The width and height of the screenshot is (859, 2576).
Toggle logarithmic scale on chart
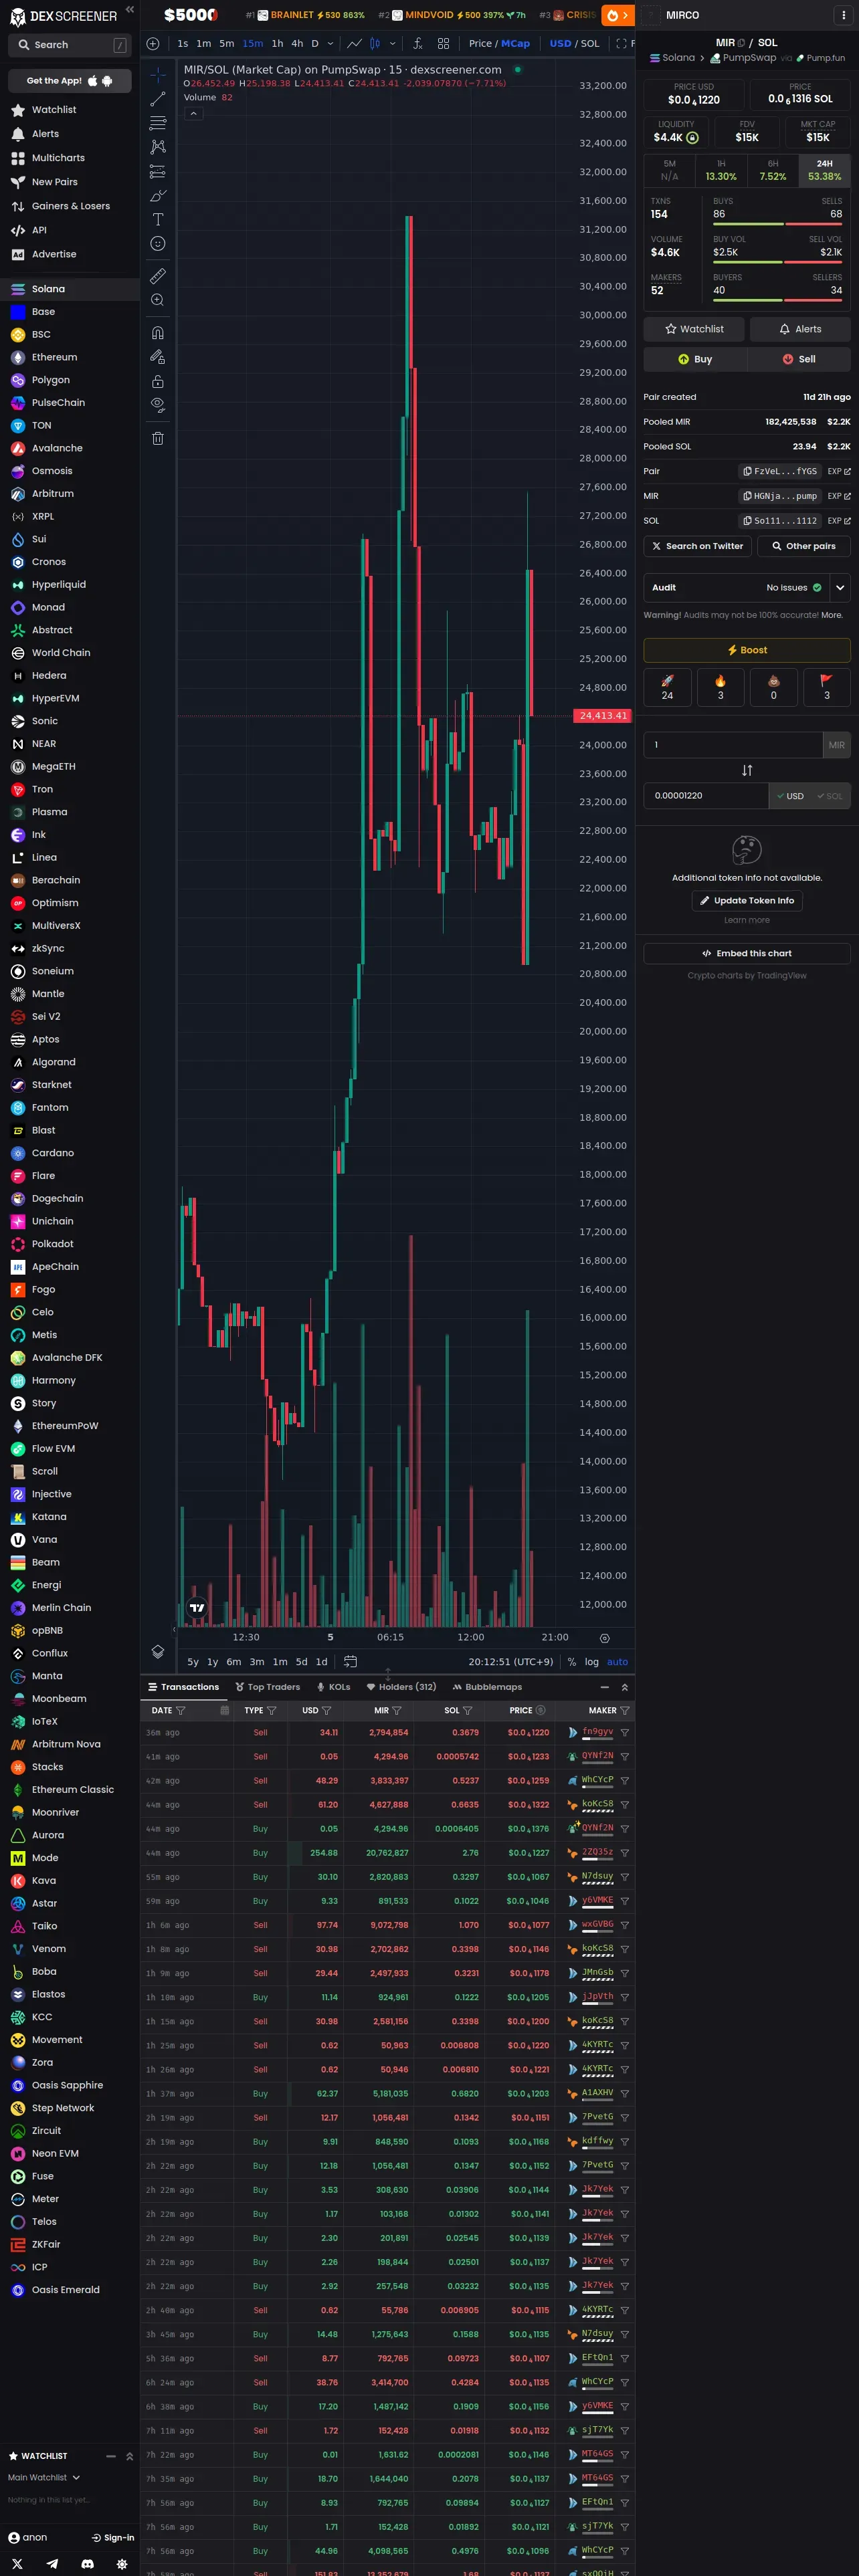tap(592, 1662)
